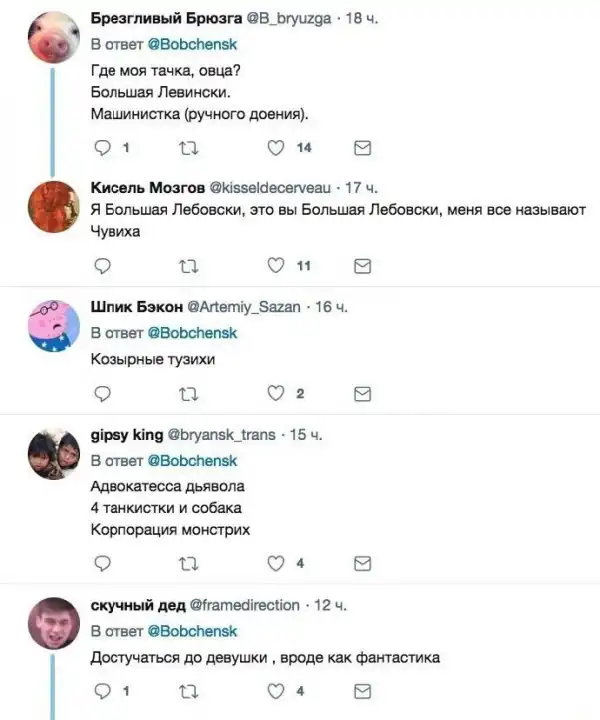Reply to Брезгливый Брюзга's tweet
Viewport: 600px width, 720px height.
click(x=101, y=148)
